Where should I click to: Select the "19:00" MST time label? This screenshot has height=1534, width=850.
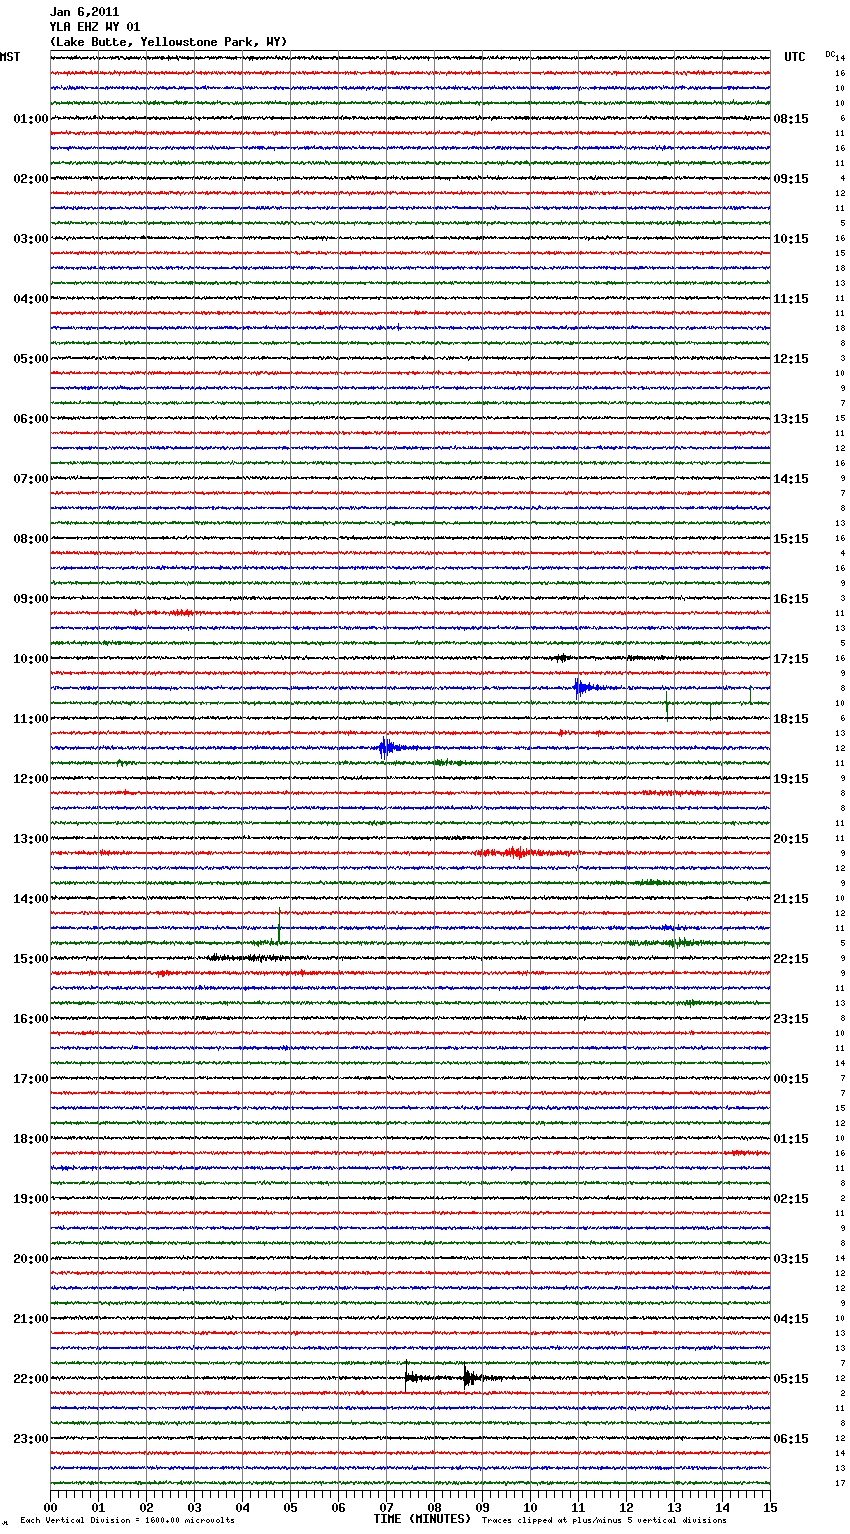31,1199
